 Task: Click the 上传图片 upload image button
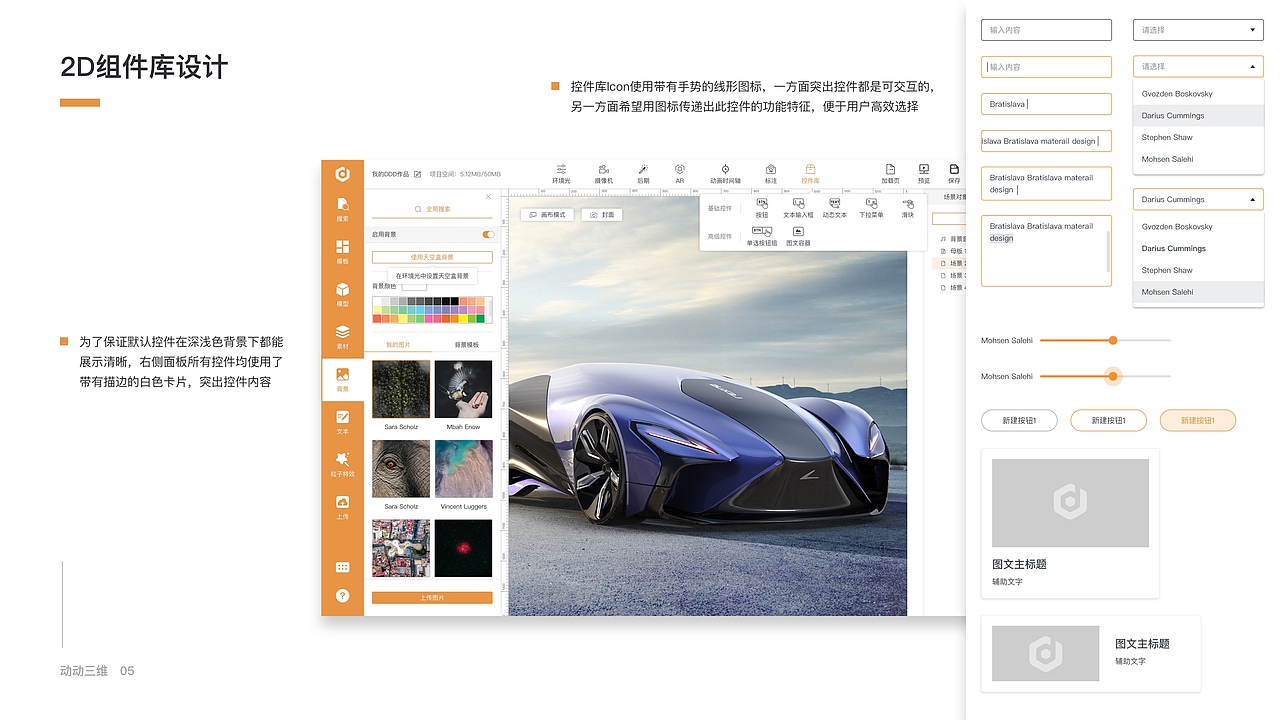click(432, 597)
